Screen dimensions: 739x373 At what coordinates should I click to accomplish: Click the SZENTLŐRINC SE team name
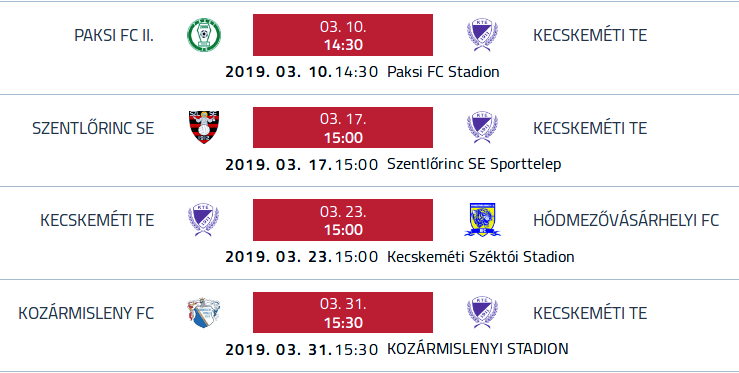(x=93, y=128)
